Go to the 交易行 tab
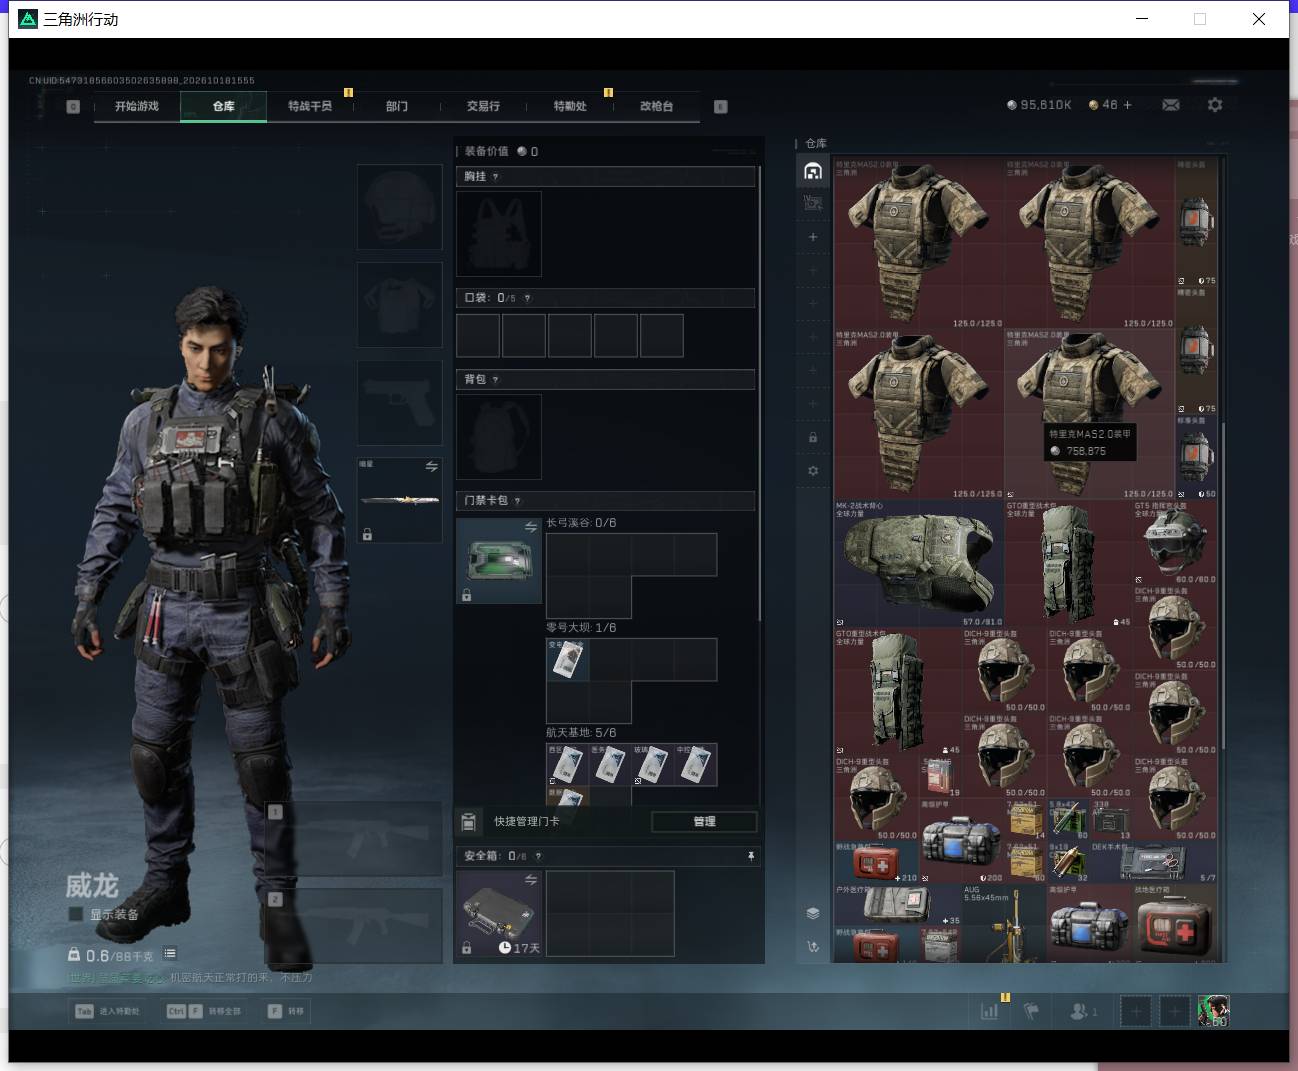The height and width of the screenshot is (1071, 1298). pos(483,106)
